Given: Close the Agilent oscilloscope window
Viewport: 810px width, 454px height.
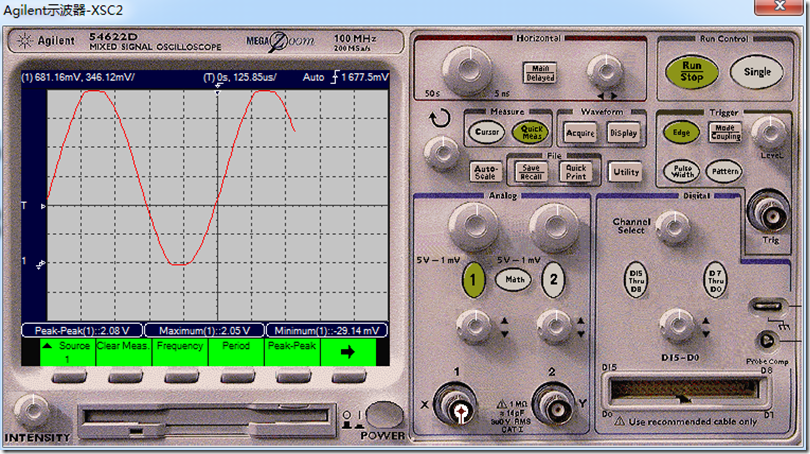Looking at the screenshot, I should point(779,6).
